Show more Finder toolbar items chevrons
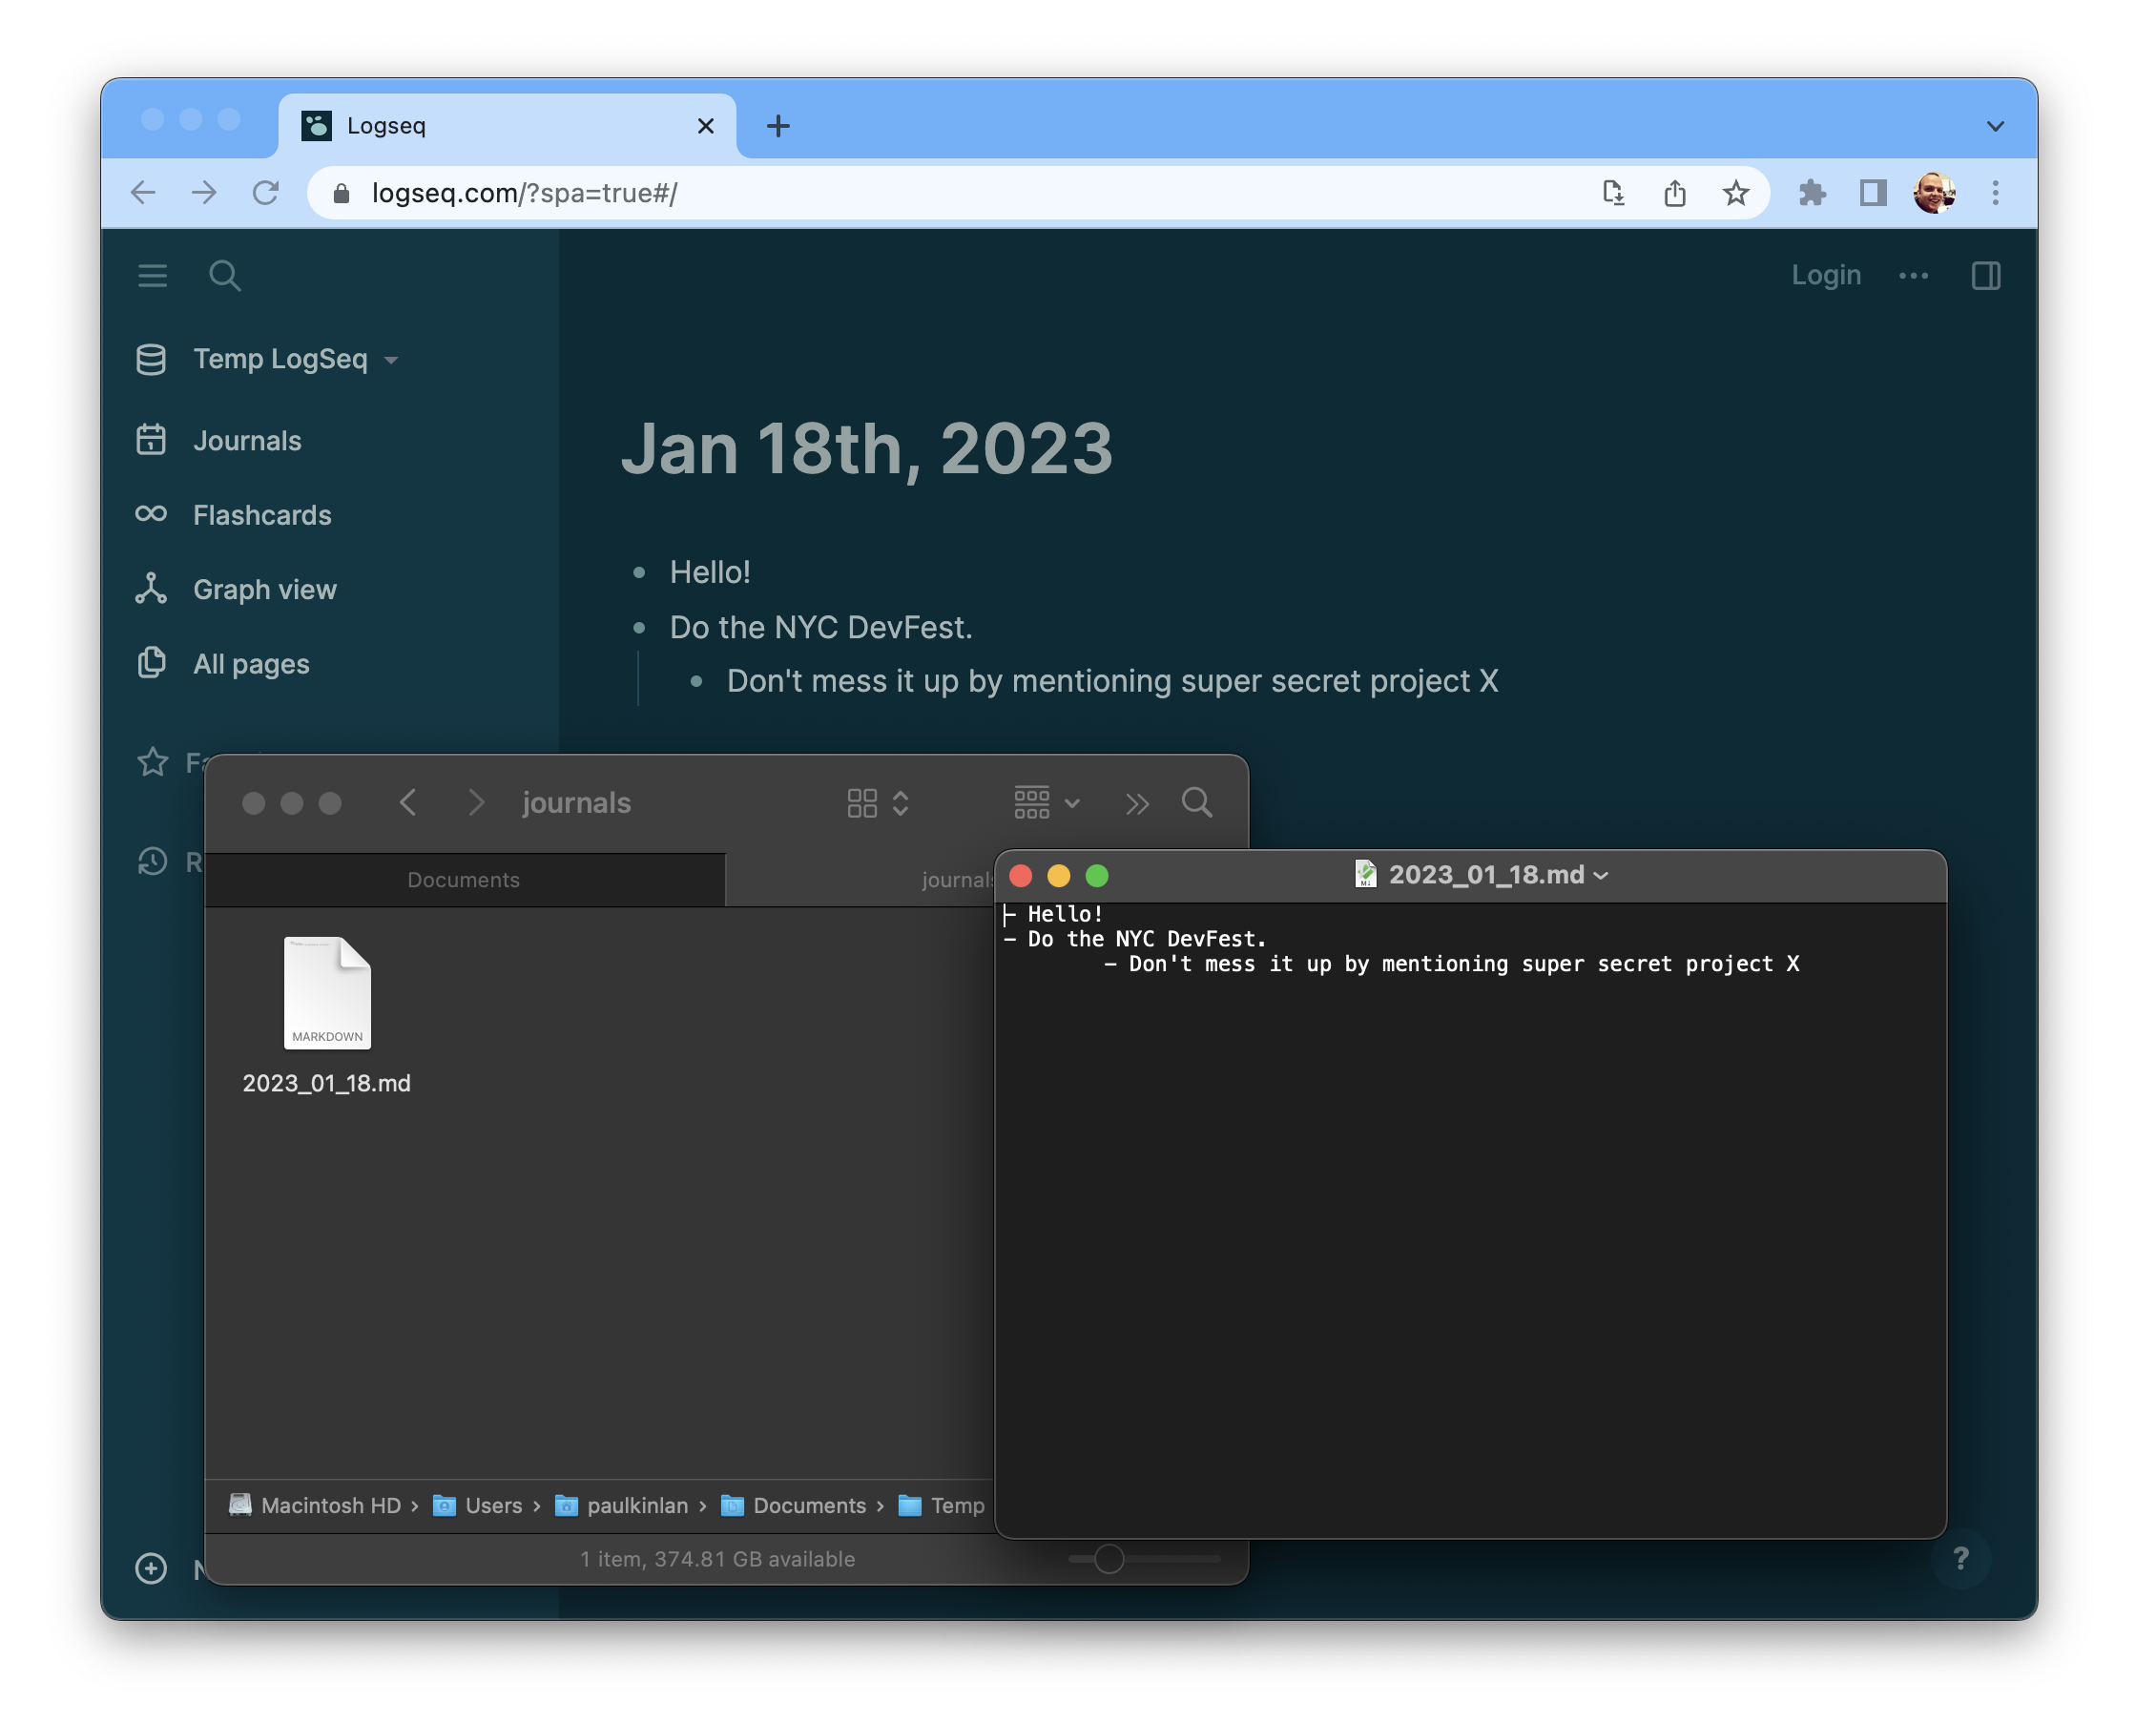Viewport: 2156px width, 1723px height. point(1137,803)
